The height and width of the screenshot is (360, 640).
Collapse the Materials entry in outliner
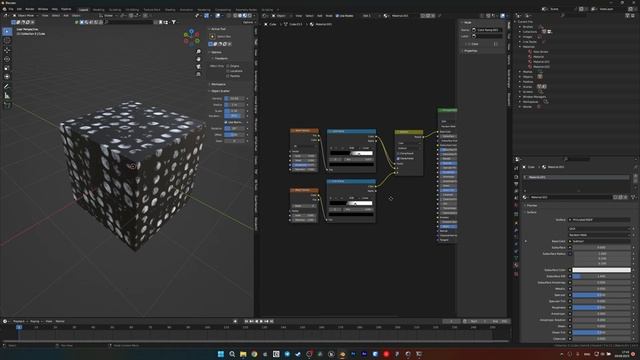tap(520, 47)
